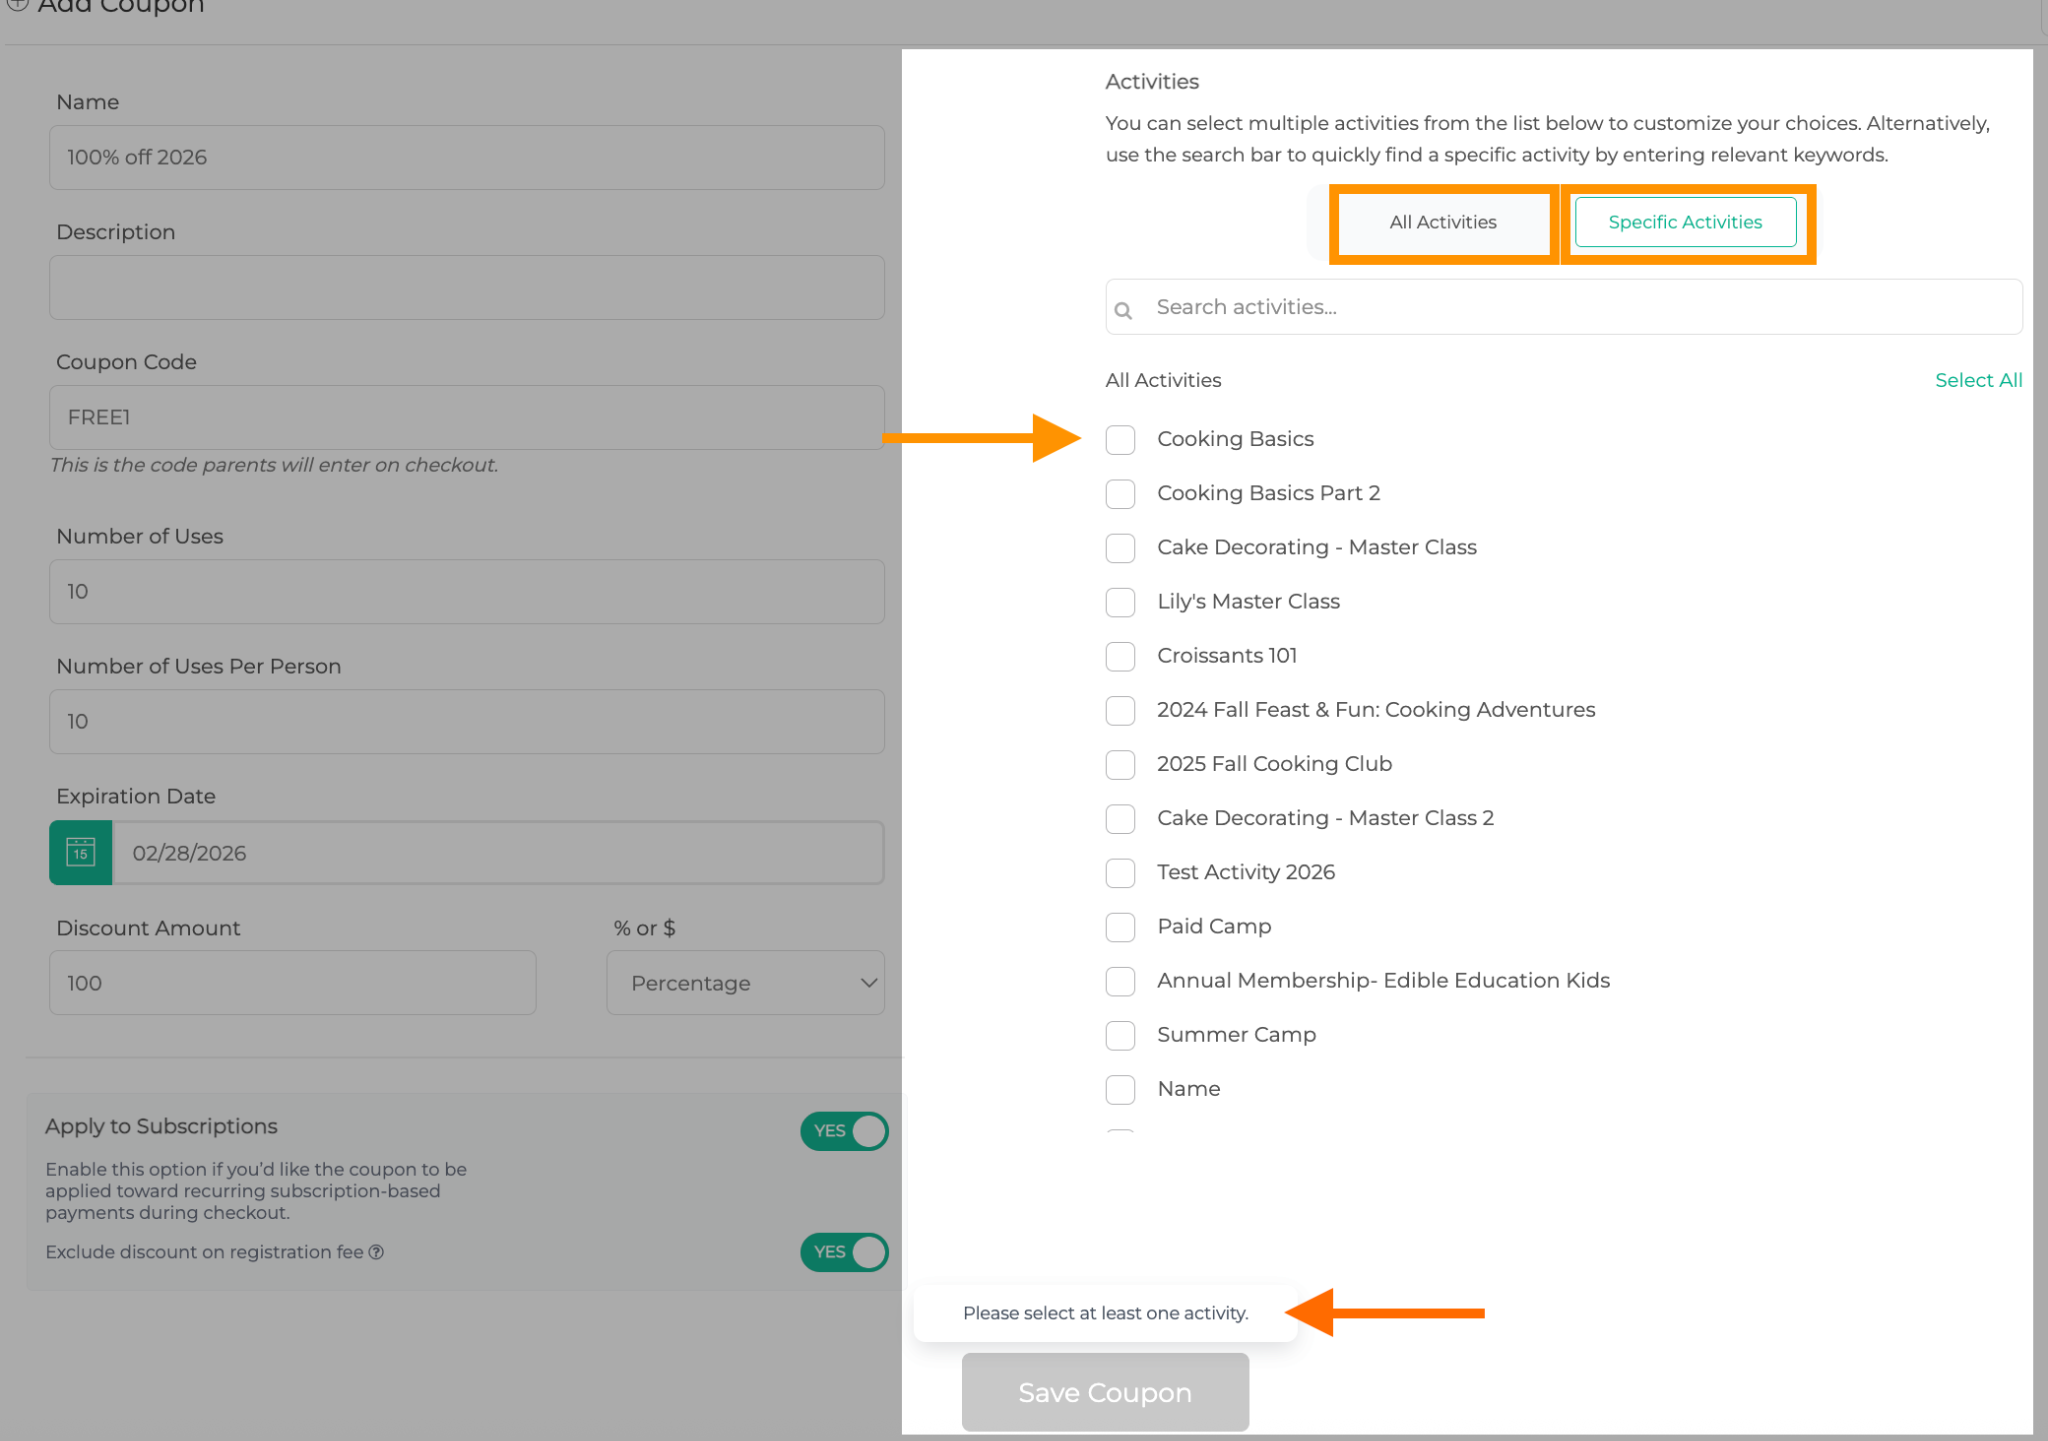Toggle Exclude discount on registration fee
2048x1441 pixels.
pos(844,1252)
